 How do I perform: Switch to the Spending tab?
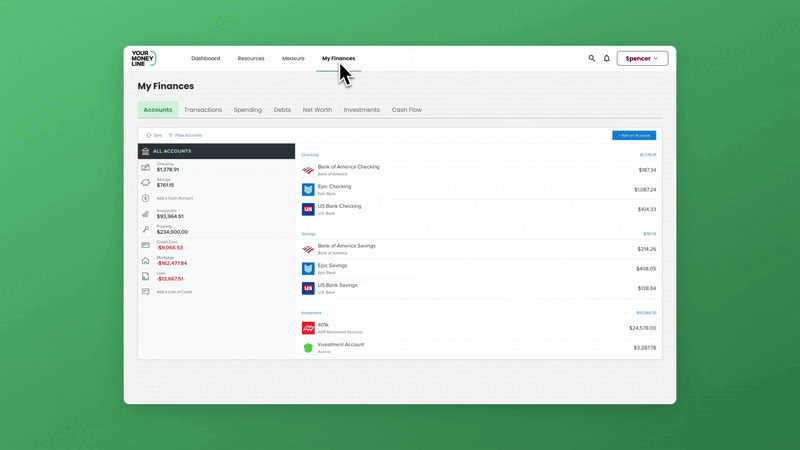click(248, 110)
